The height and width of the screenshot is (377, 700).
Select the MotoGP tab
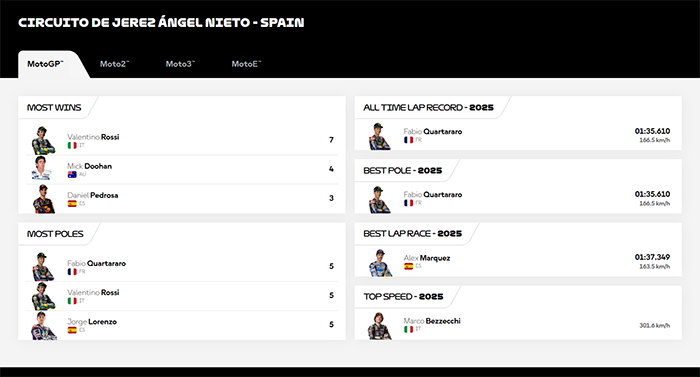click(45, 64)
